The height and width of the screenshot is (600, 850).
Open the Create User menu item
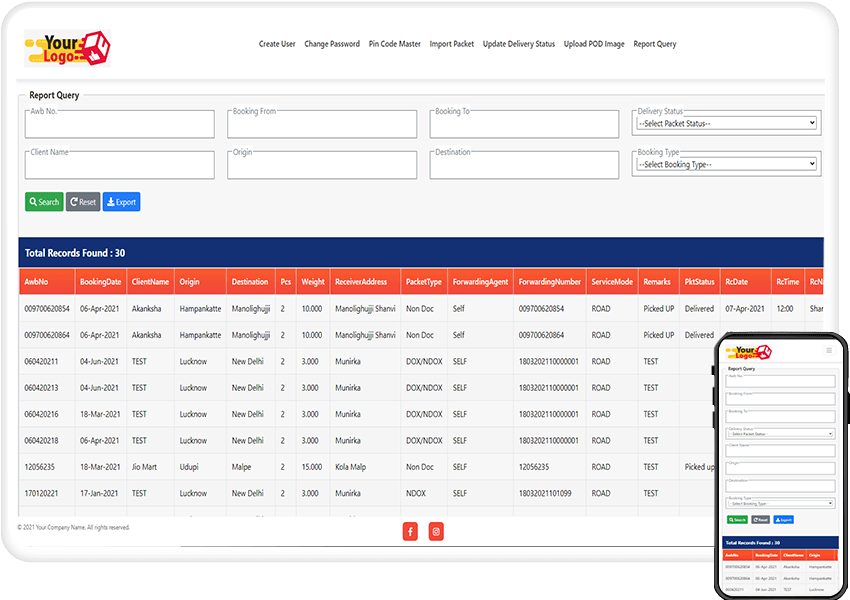(x=277, y=44)
